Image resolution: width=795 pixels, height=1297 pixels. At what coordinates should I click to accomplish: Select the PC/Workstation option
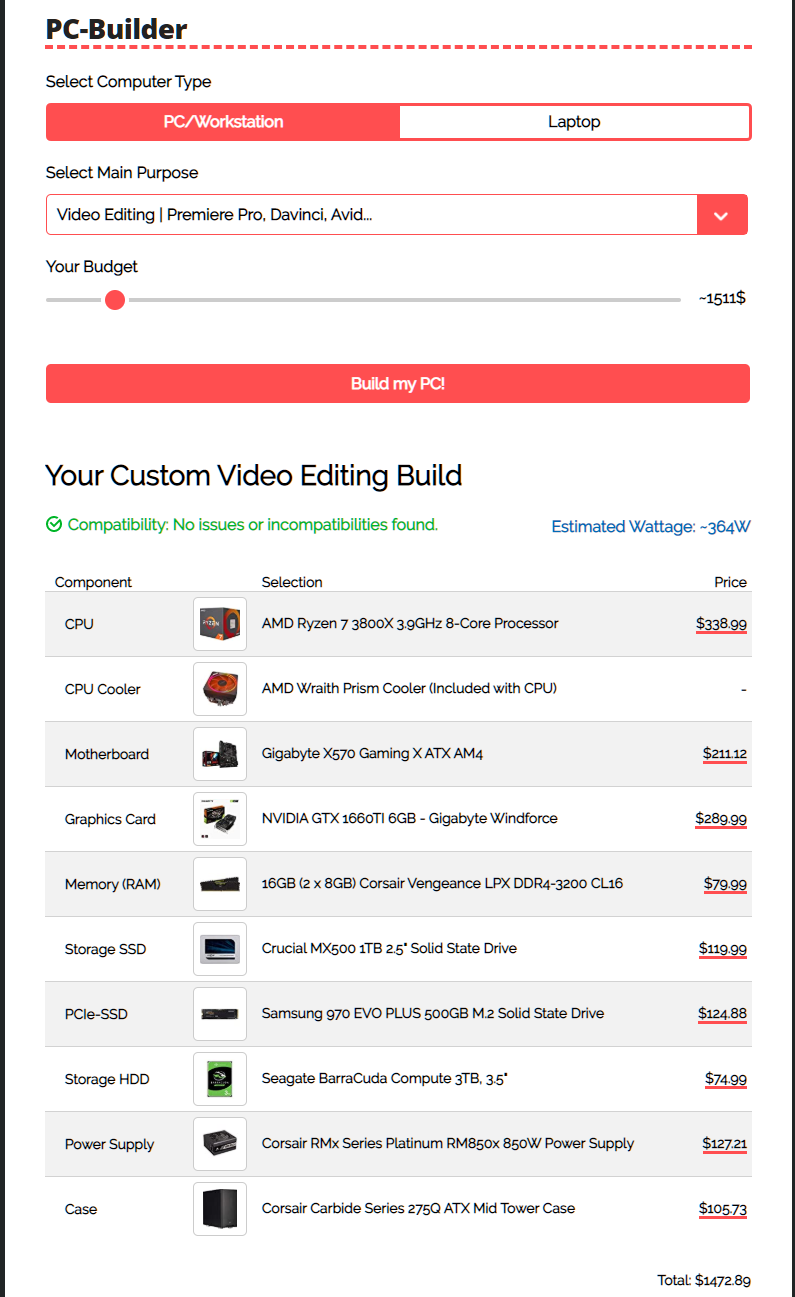pos(222,121)
